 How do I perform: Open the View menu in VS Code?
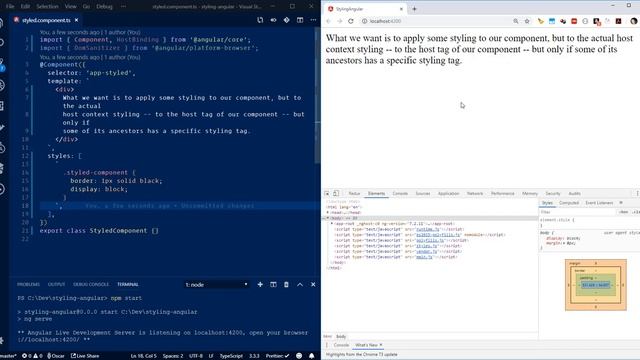click(x=71, y=7)
